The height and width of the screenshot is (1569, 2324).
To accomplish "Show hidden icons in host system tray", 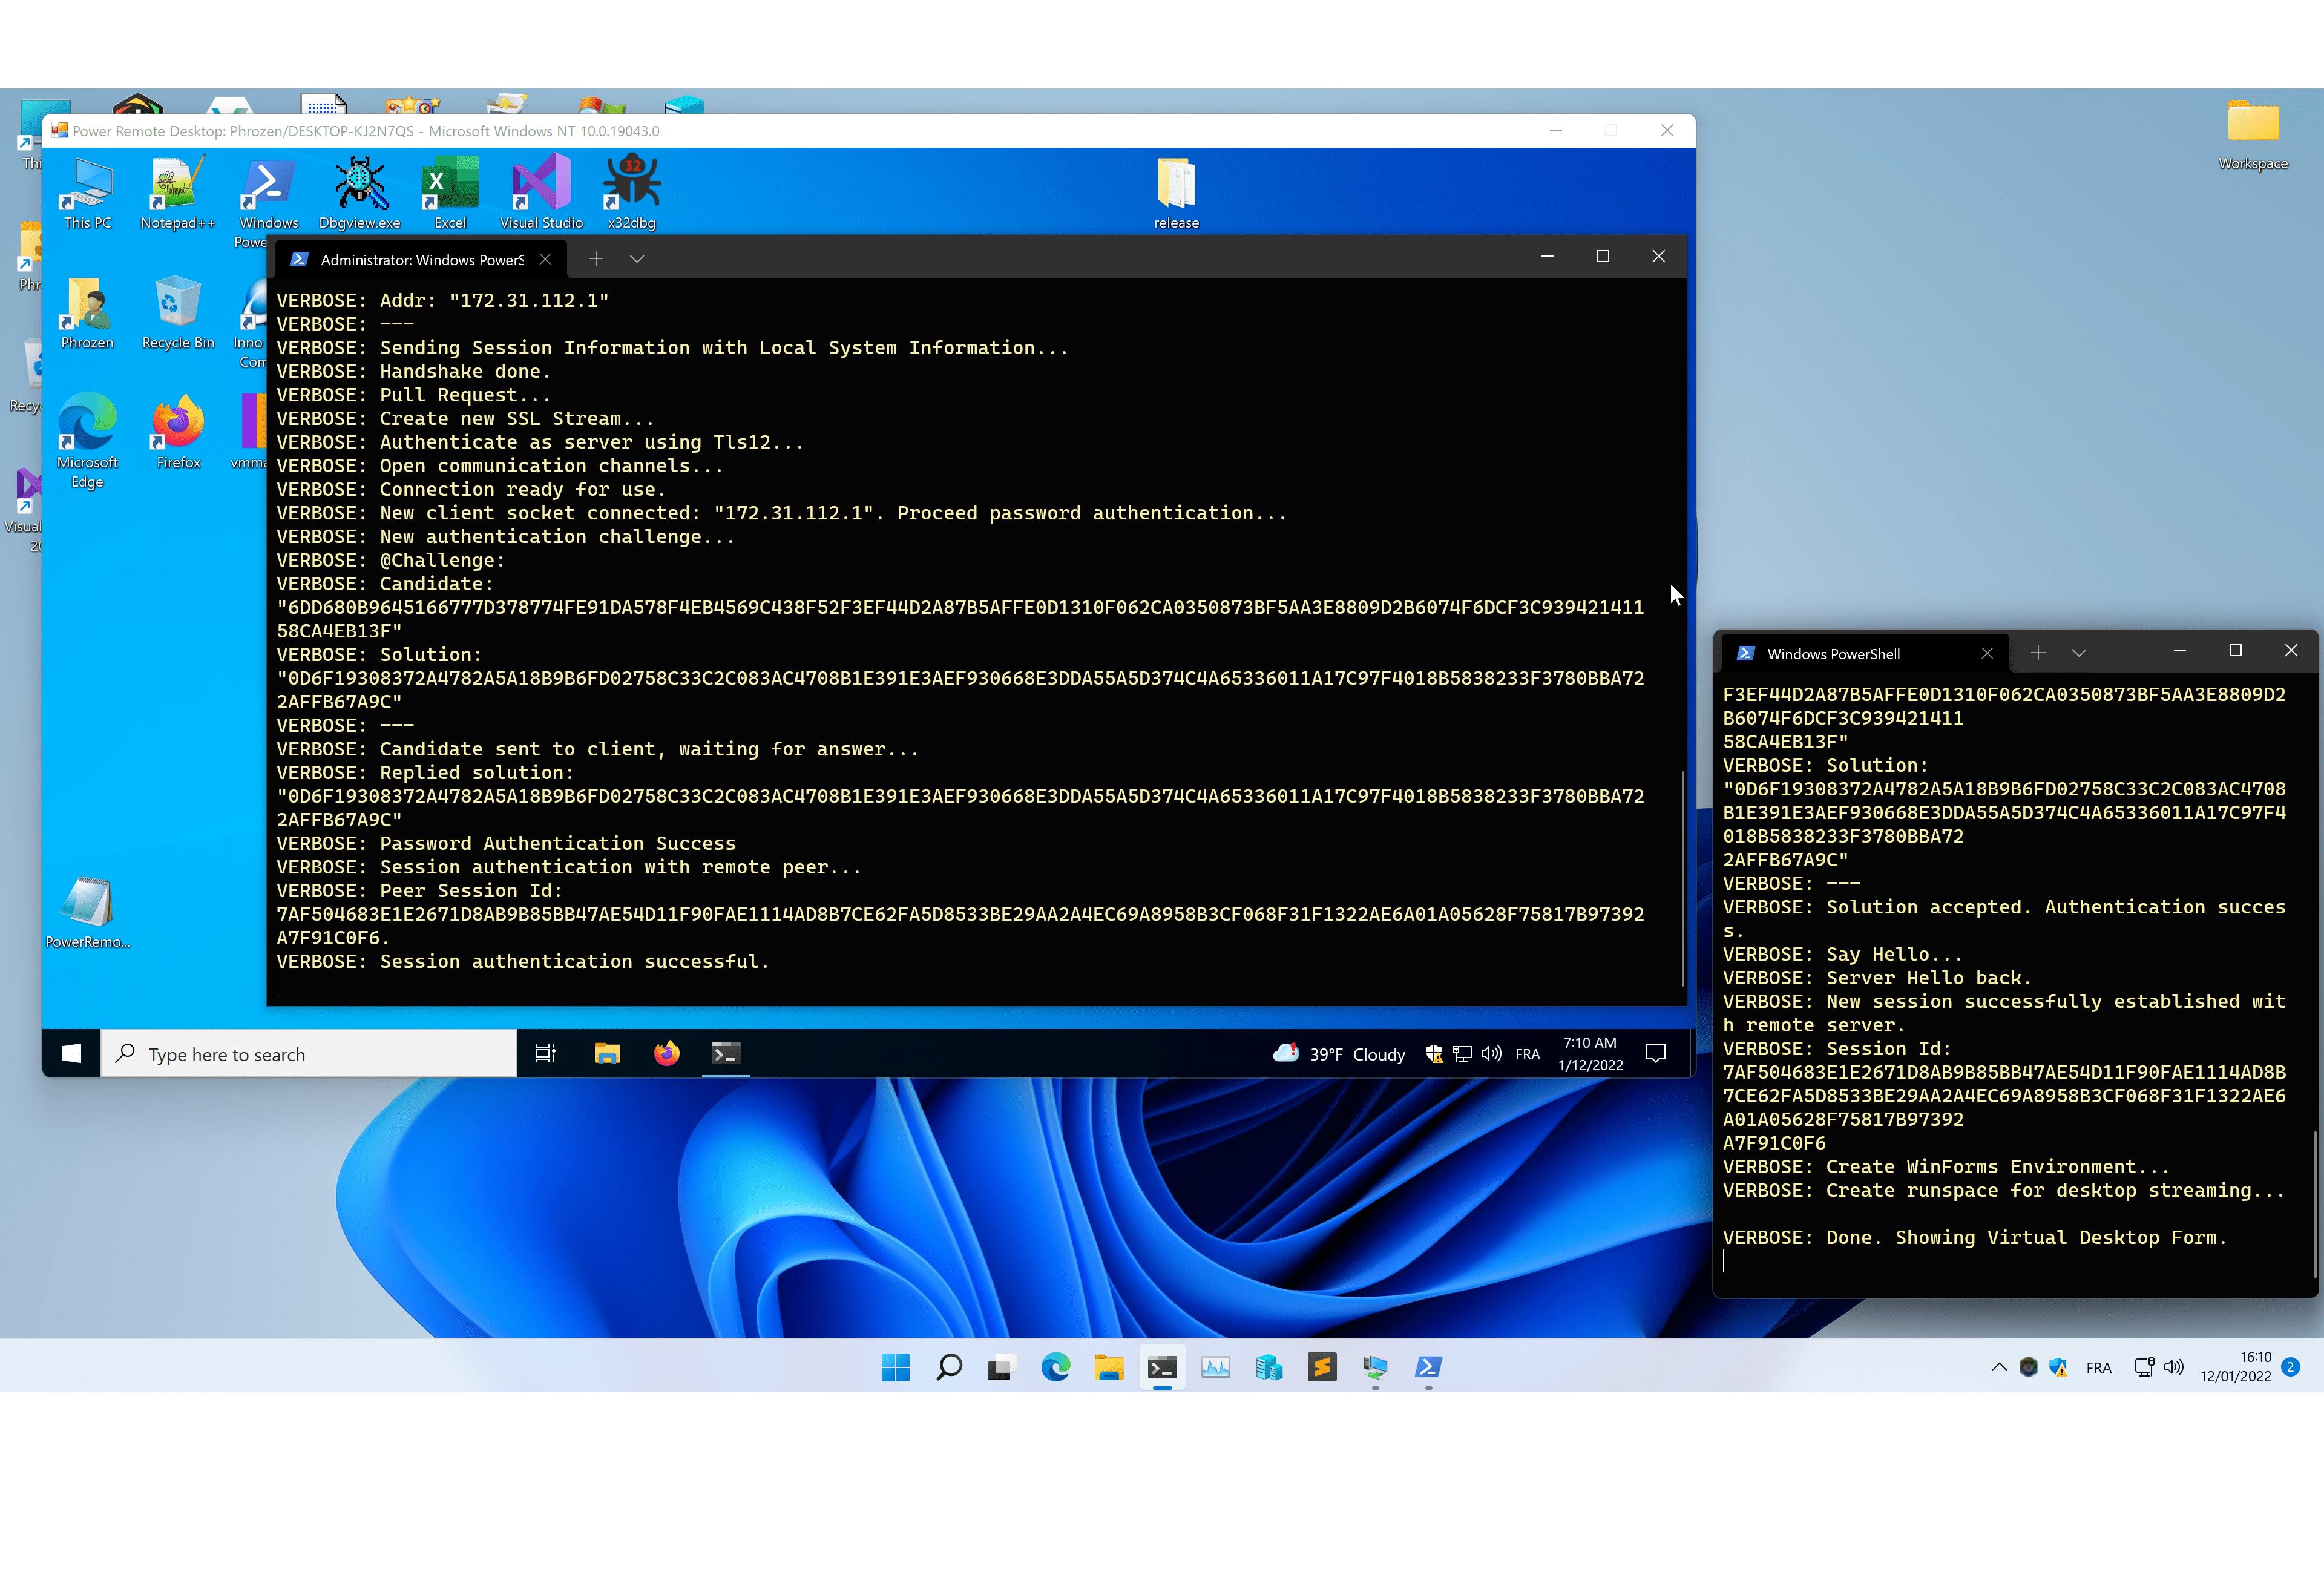I will point(1998,1367).
